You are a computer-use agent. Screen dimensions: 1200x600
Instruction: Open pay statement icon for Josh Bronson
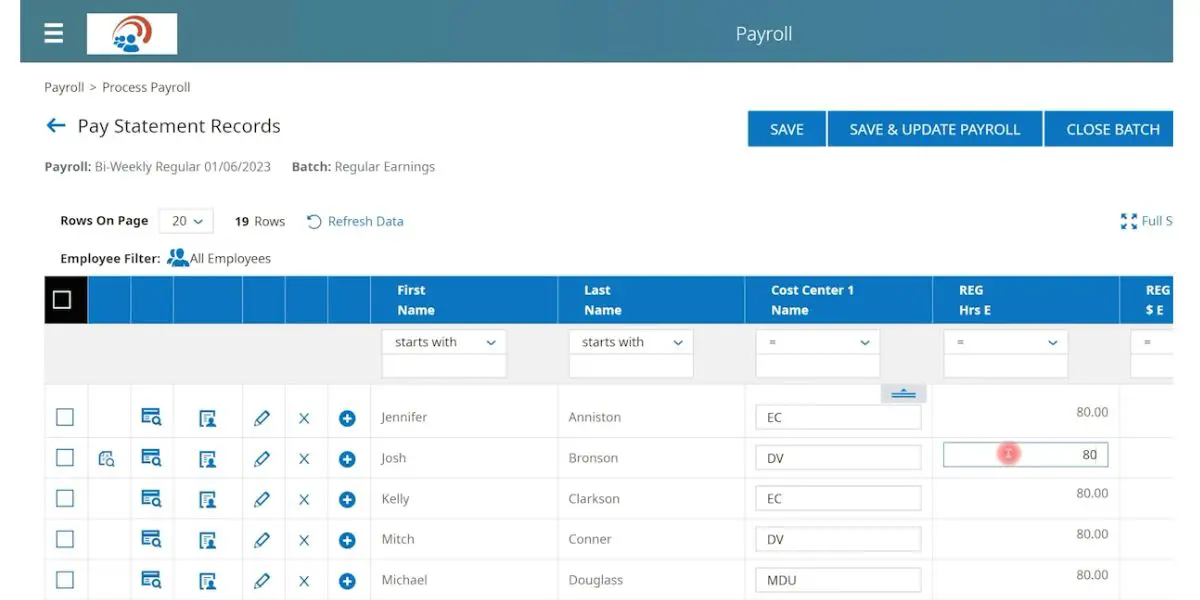click(x=208, y=459)
